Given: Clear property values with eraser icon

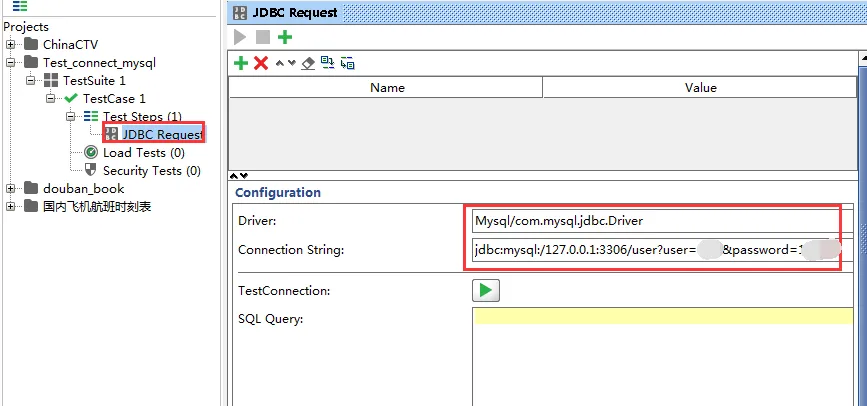Looking at the screenshot, I should 308,63.
